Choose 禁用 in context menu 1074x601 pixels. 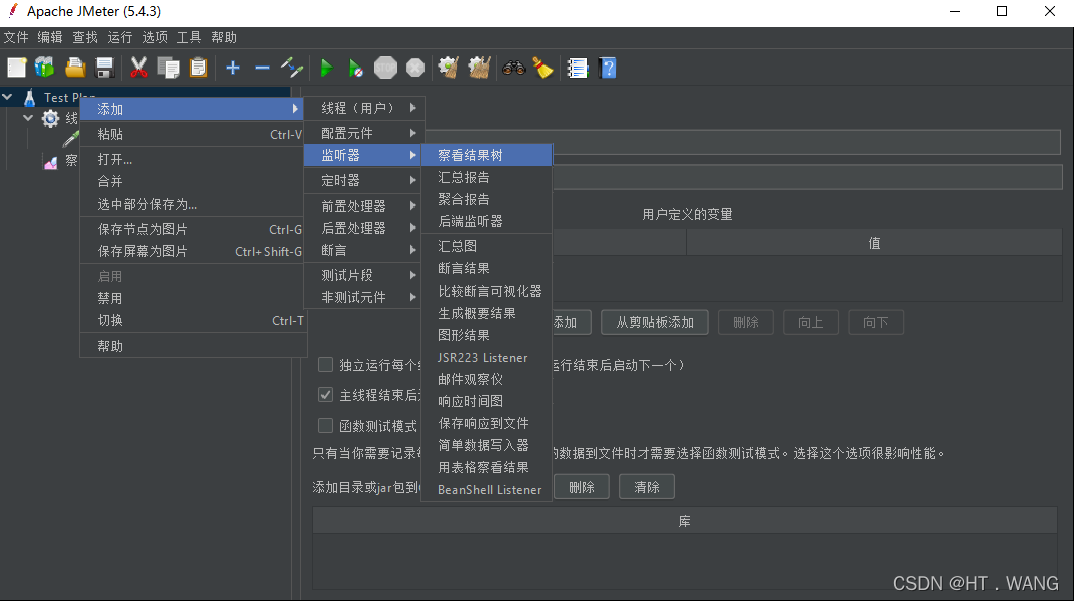point(193,298)
